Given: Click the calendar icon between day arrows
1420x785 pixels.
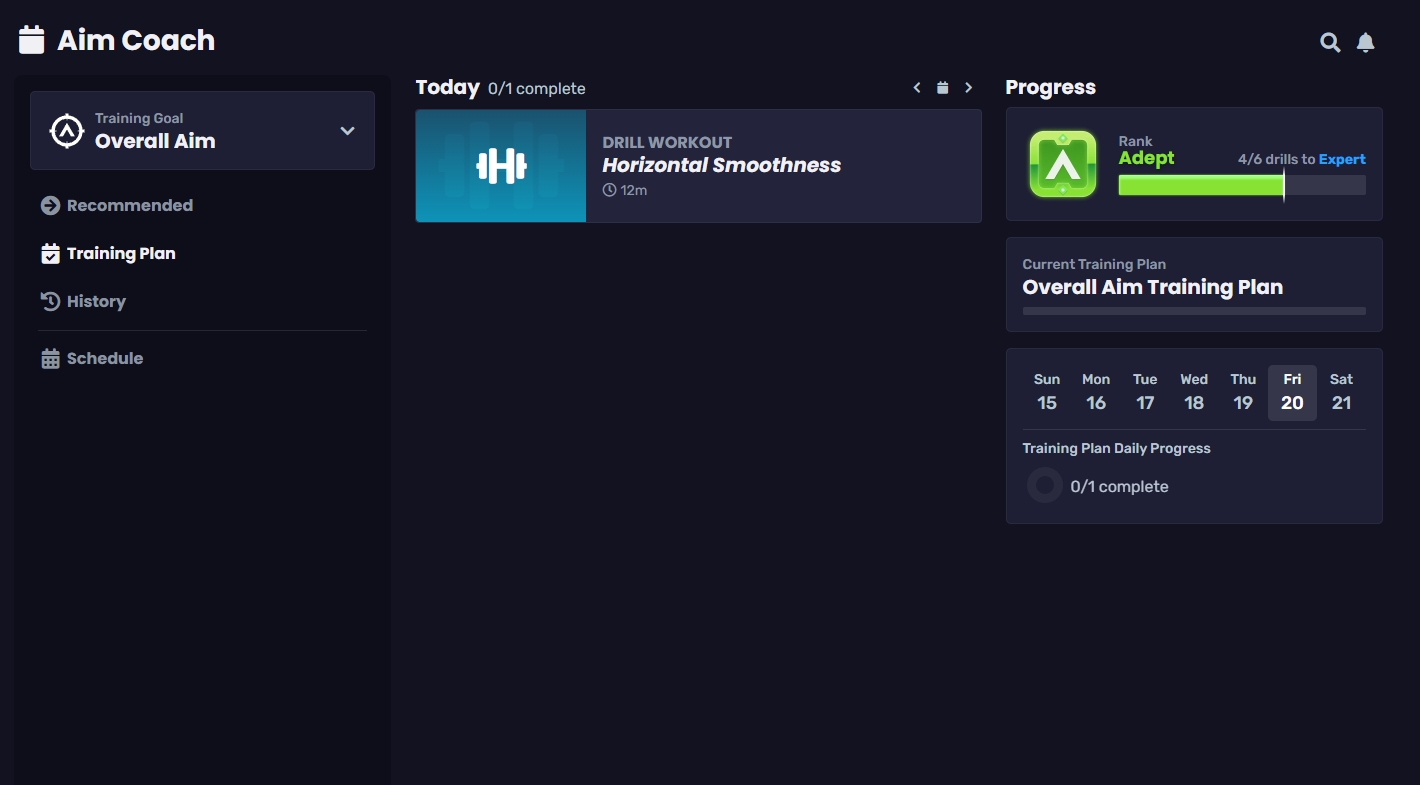Looking at the screenshot, I should point(942,88).
